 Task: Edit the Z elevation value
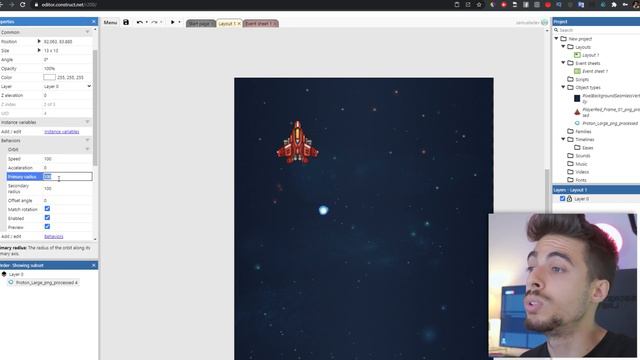67,95
